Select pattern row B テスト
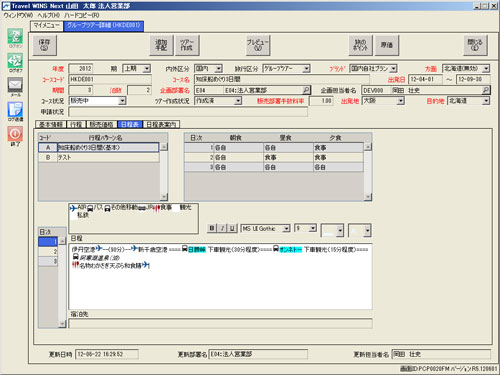The height and width of the screenshot is (375, 500). coord(99,157)
